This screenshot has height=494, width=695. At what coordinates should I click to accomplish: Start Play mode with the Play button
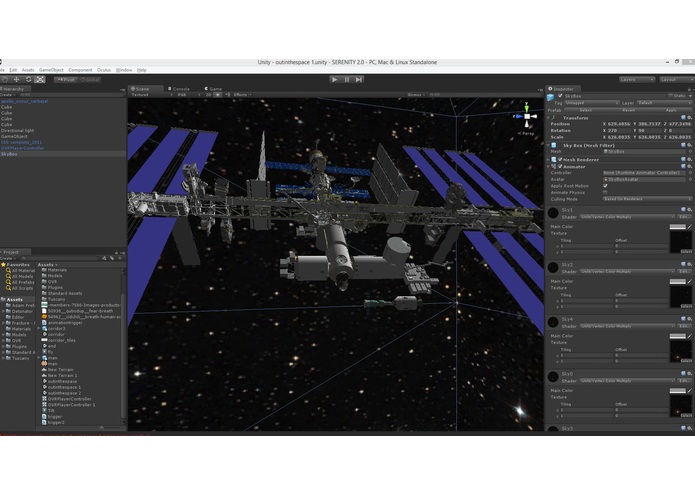(x=335, y=80)
